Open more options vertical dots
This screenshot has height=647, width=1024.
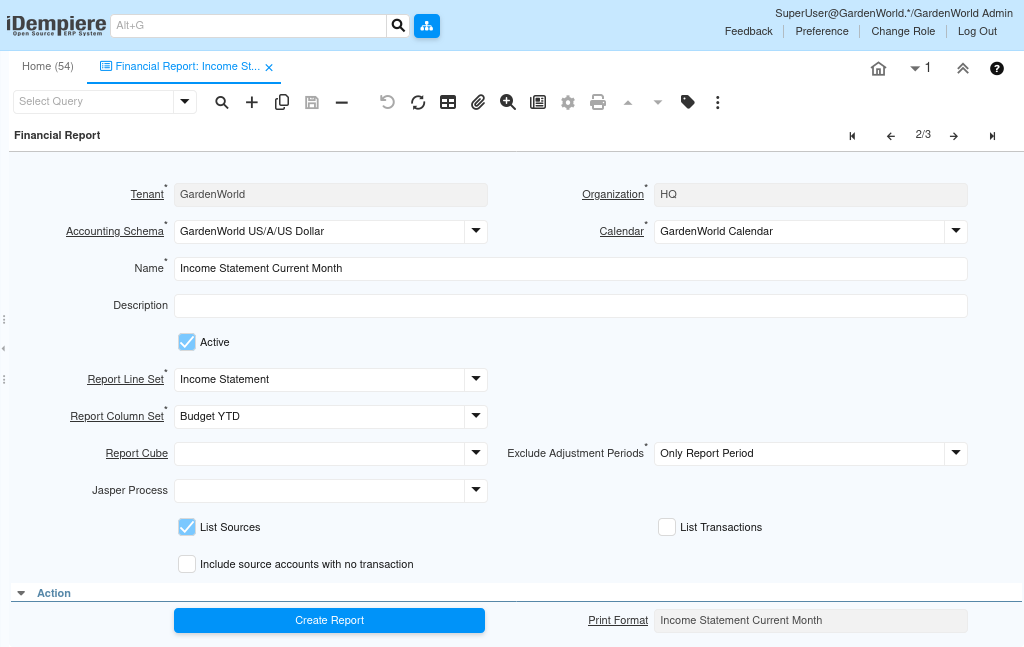pos(718,102)
